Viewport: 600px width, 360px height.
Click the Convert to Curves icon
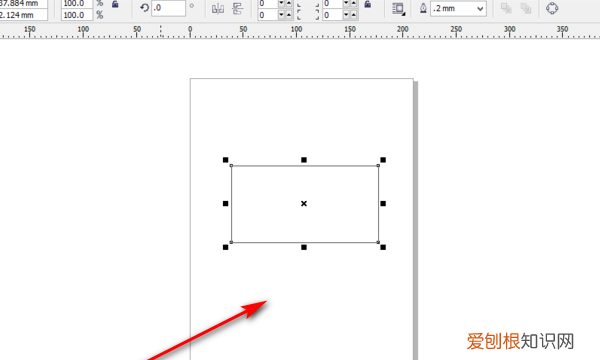[552, 8]
